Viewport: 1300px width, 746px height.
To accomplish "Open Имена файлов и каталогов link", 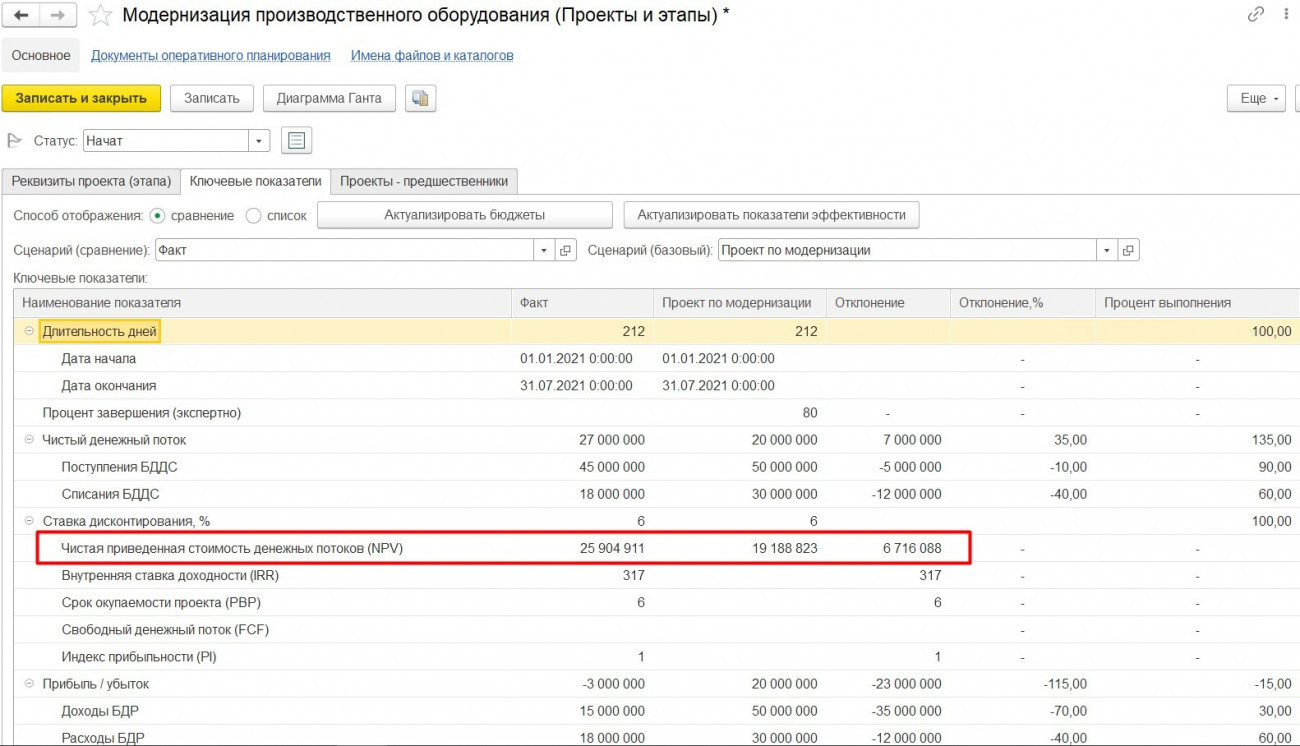I will 432,56.
